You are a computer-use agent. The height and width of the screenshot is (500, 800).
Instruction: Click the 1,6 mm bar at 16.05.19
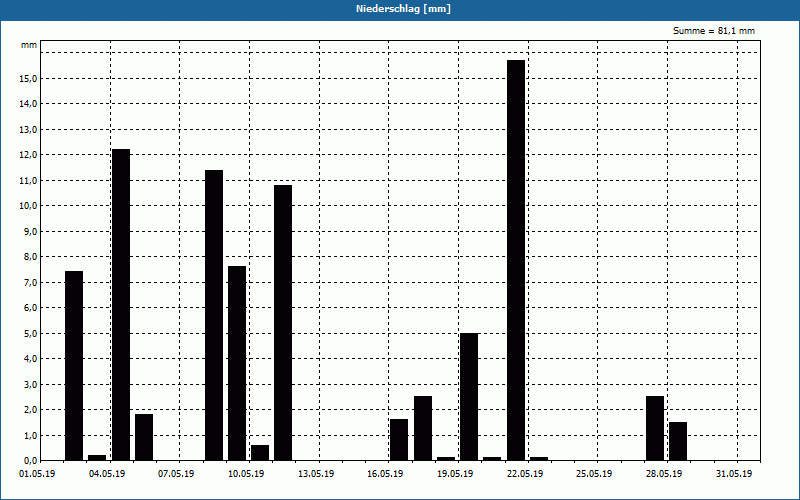tap(399, 439)
